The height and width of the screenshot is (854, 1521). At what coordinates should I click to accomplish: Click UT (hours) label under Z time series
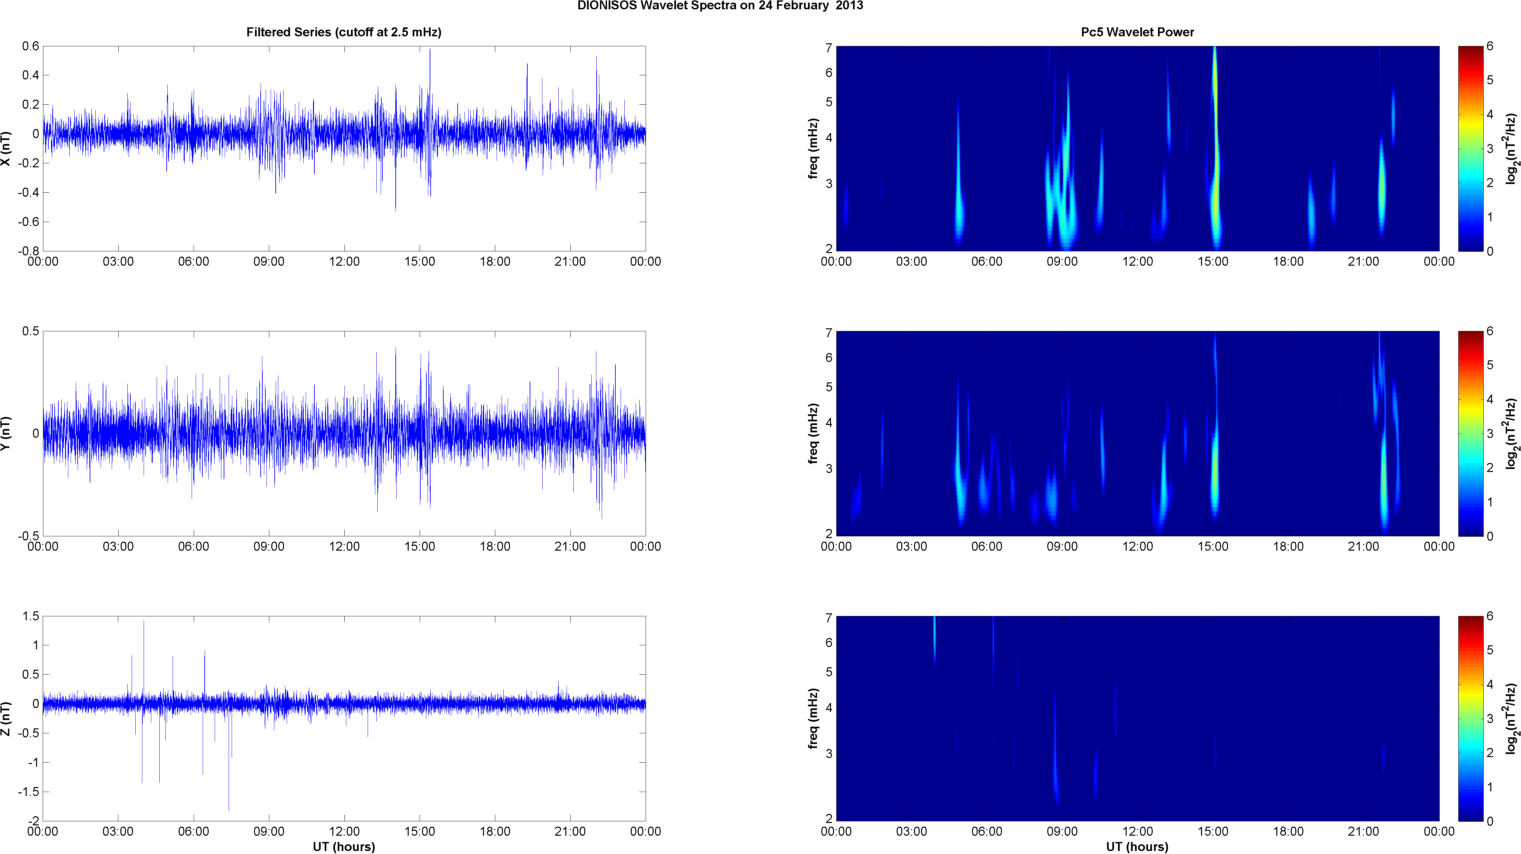click(344, 847)
